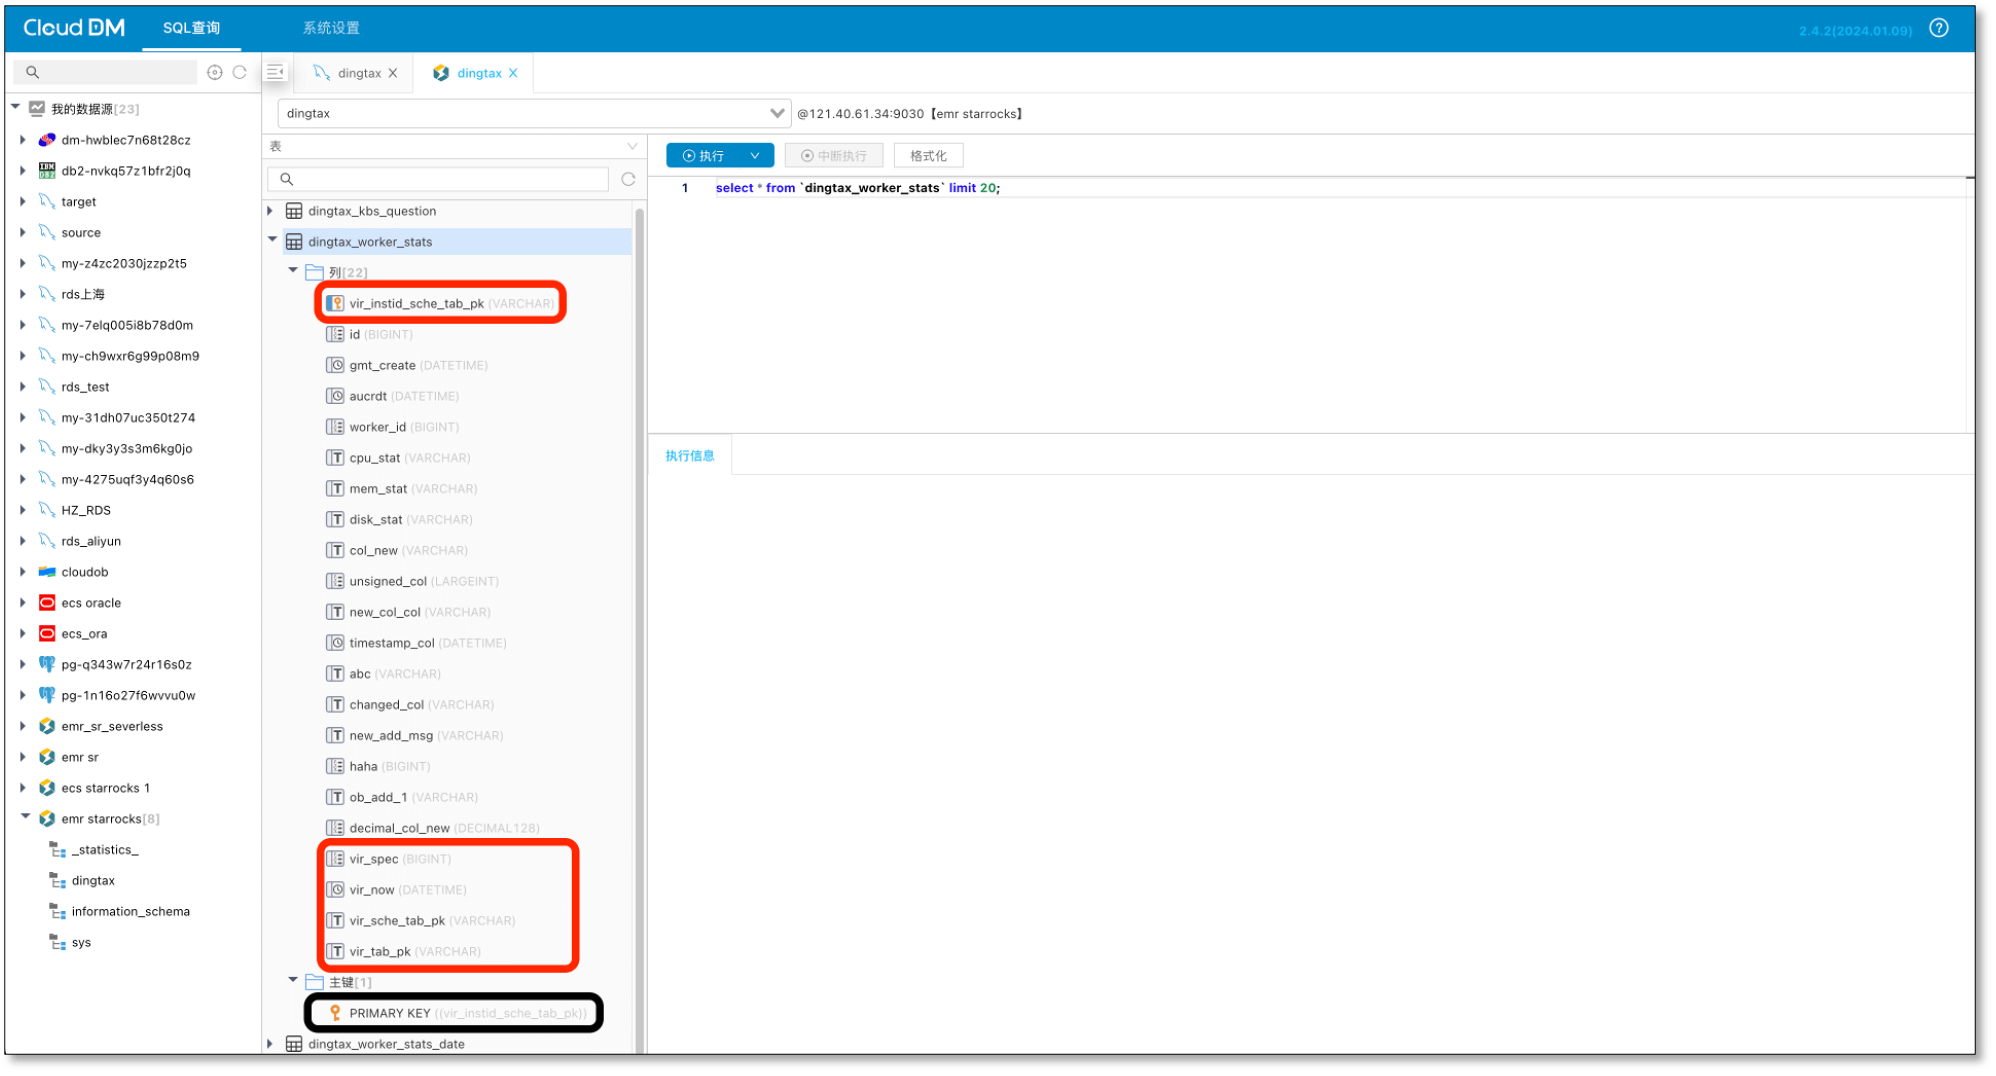Viewport: 1996px width, 1076px height.
Task: Open the dingtax database dropdown
Action: (x=776, y=113)
